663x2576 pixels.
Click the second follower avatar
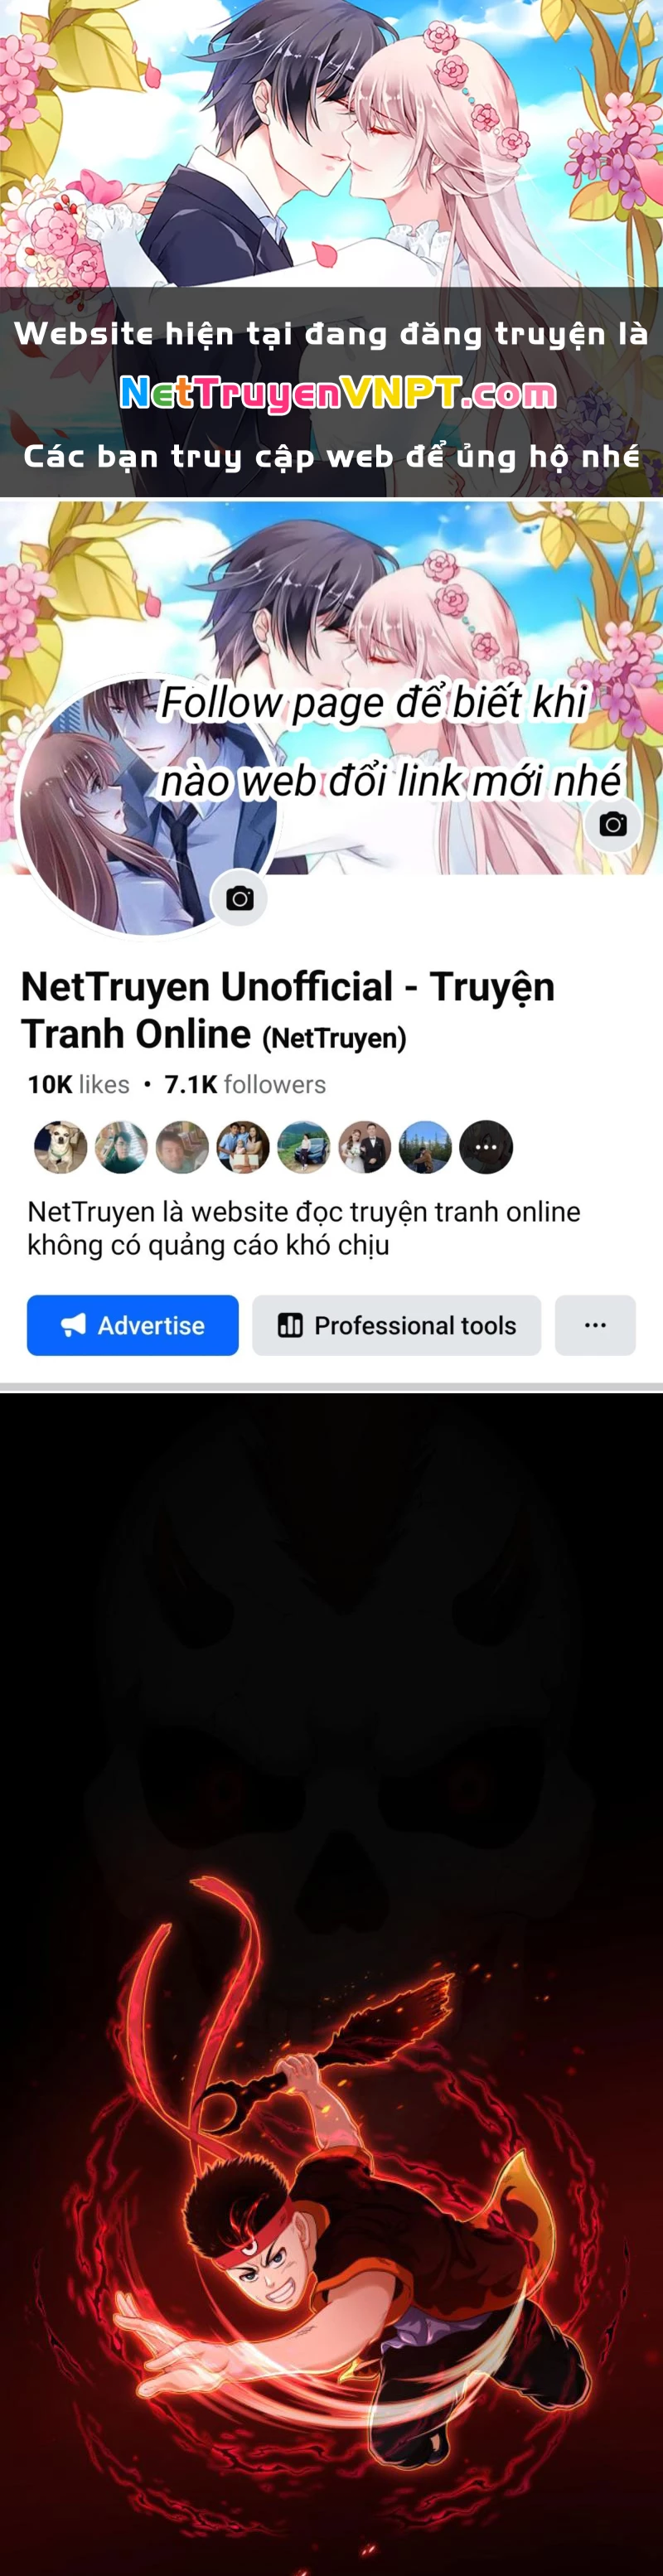pyautogui.click(x=121, y=1147)
